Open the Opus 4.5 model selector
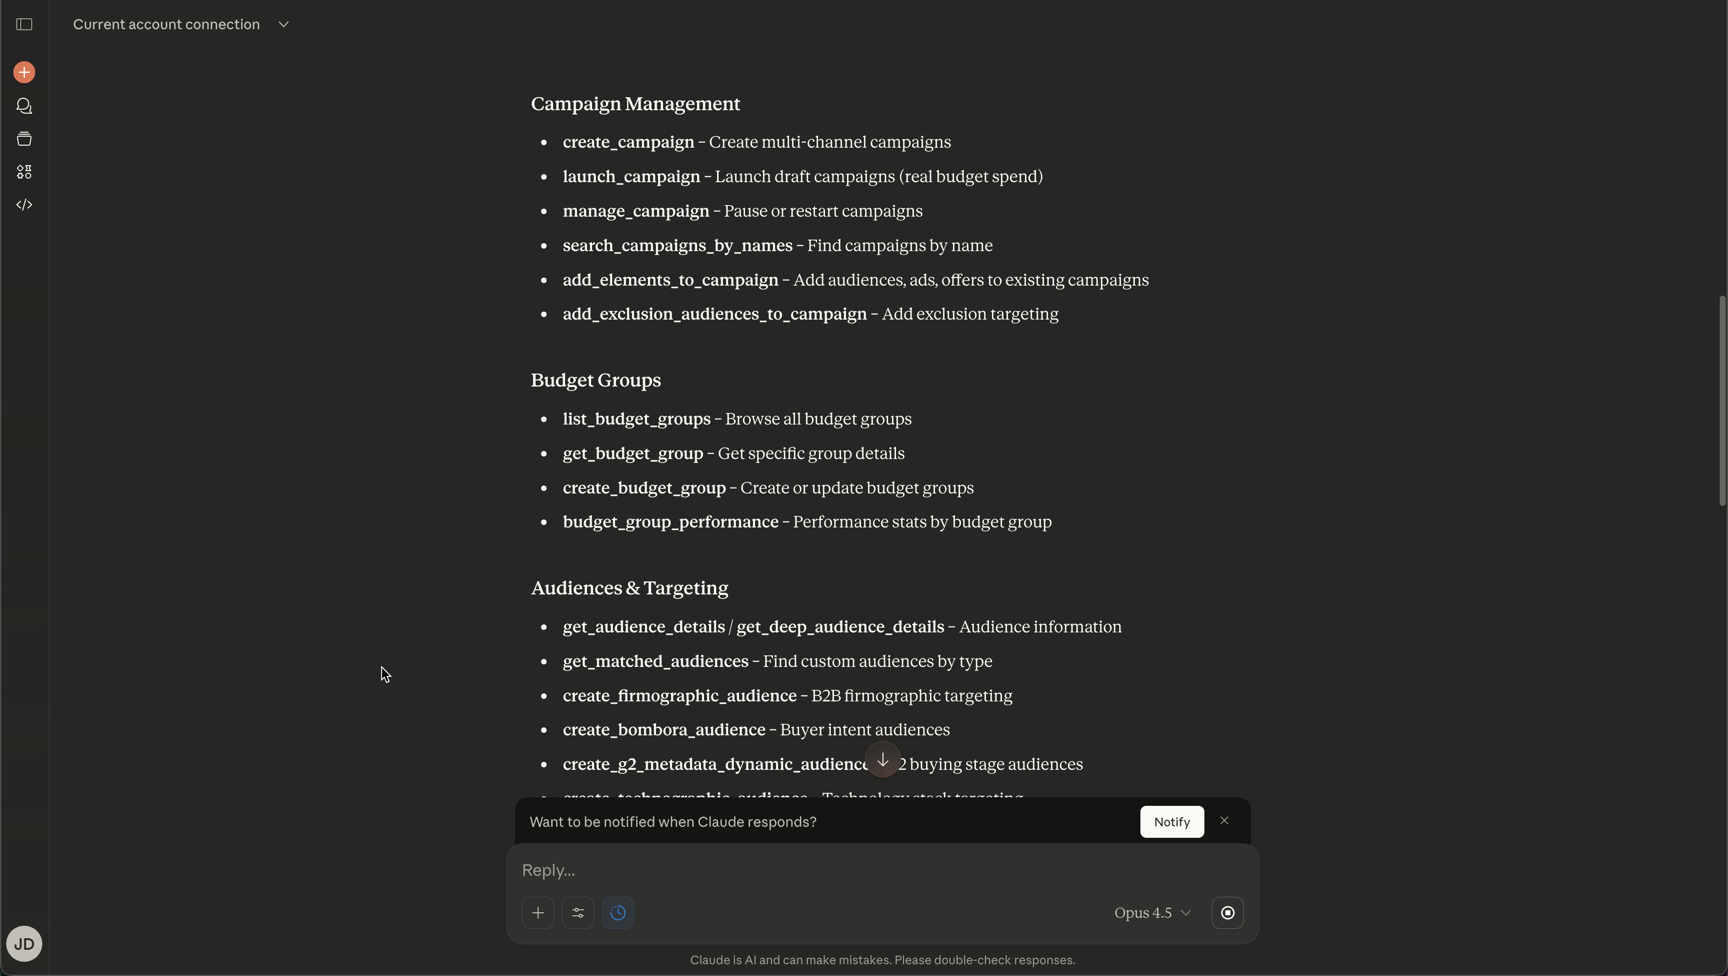Image resolution: width=1728 pixels, height=976 pixels. click(1152, 913)
